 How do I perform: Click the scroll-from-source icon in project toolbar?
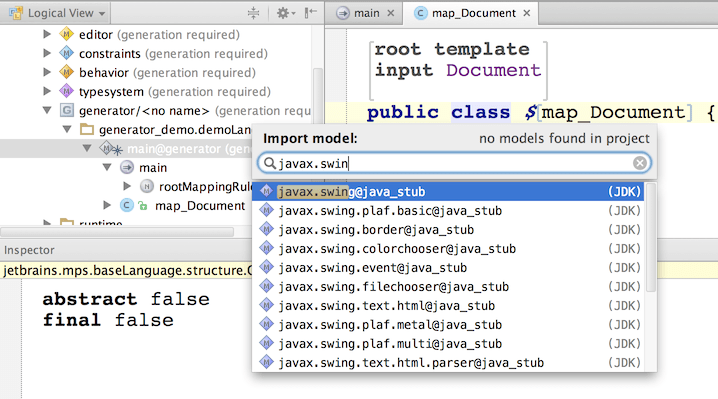click(x=253, y=13)
